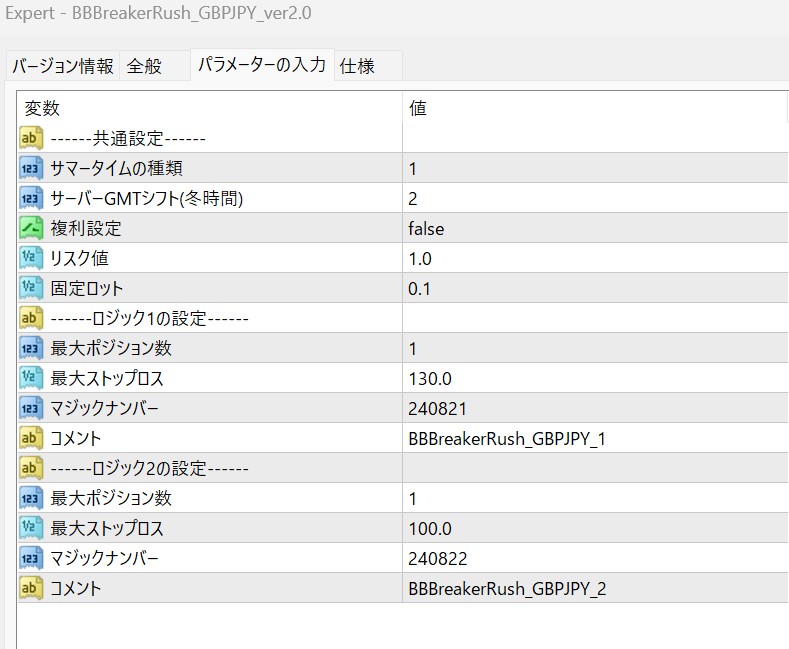Select コメント label in the BBBreakerRush_GBPJPY_1 row
The height and width of the screenshot is (649, 789).
[x=75, y=438]
